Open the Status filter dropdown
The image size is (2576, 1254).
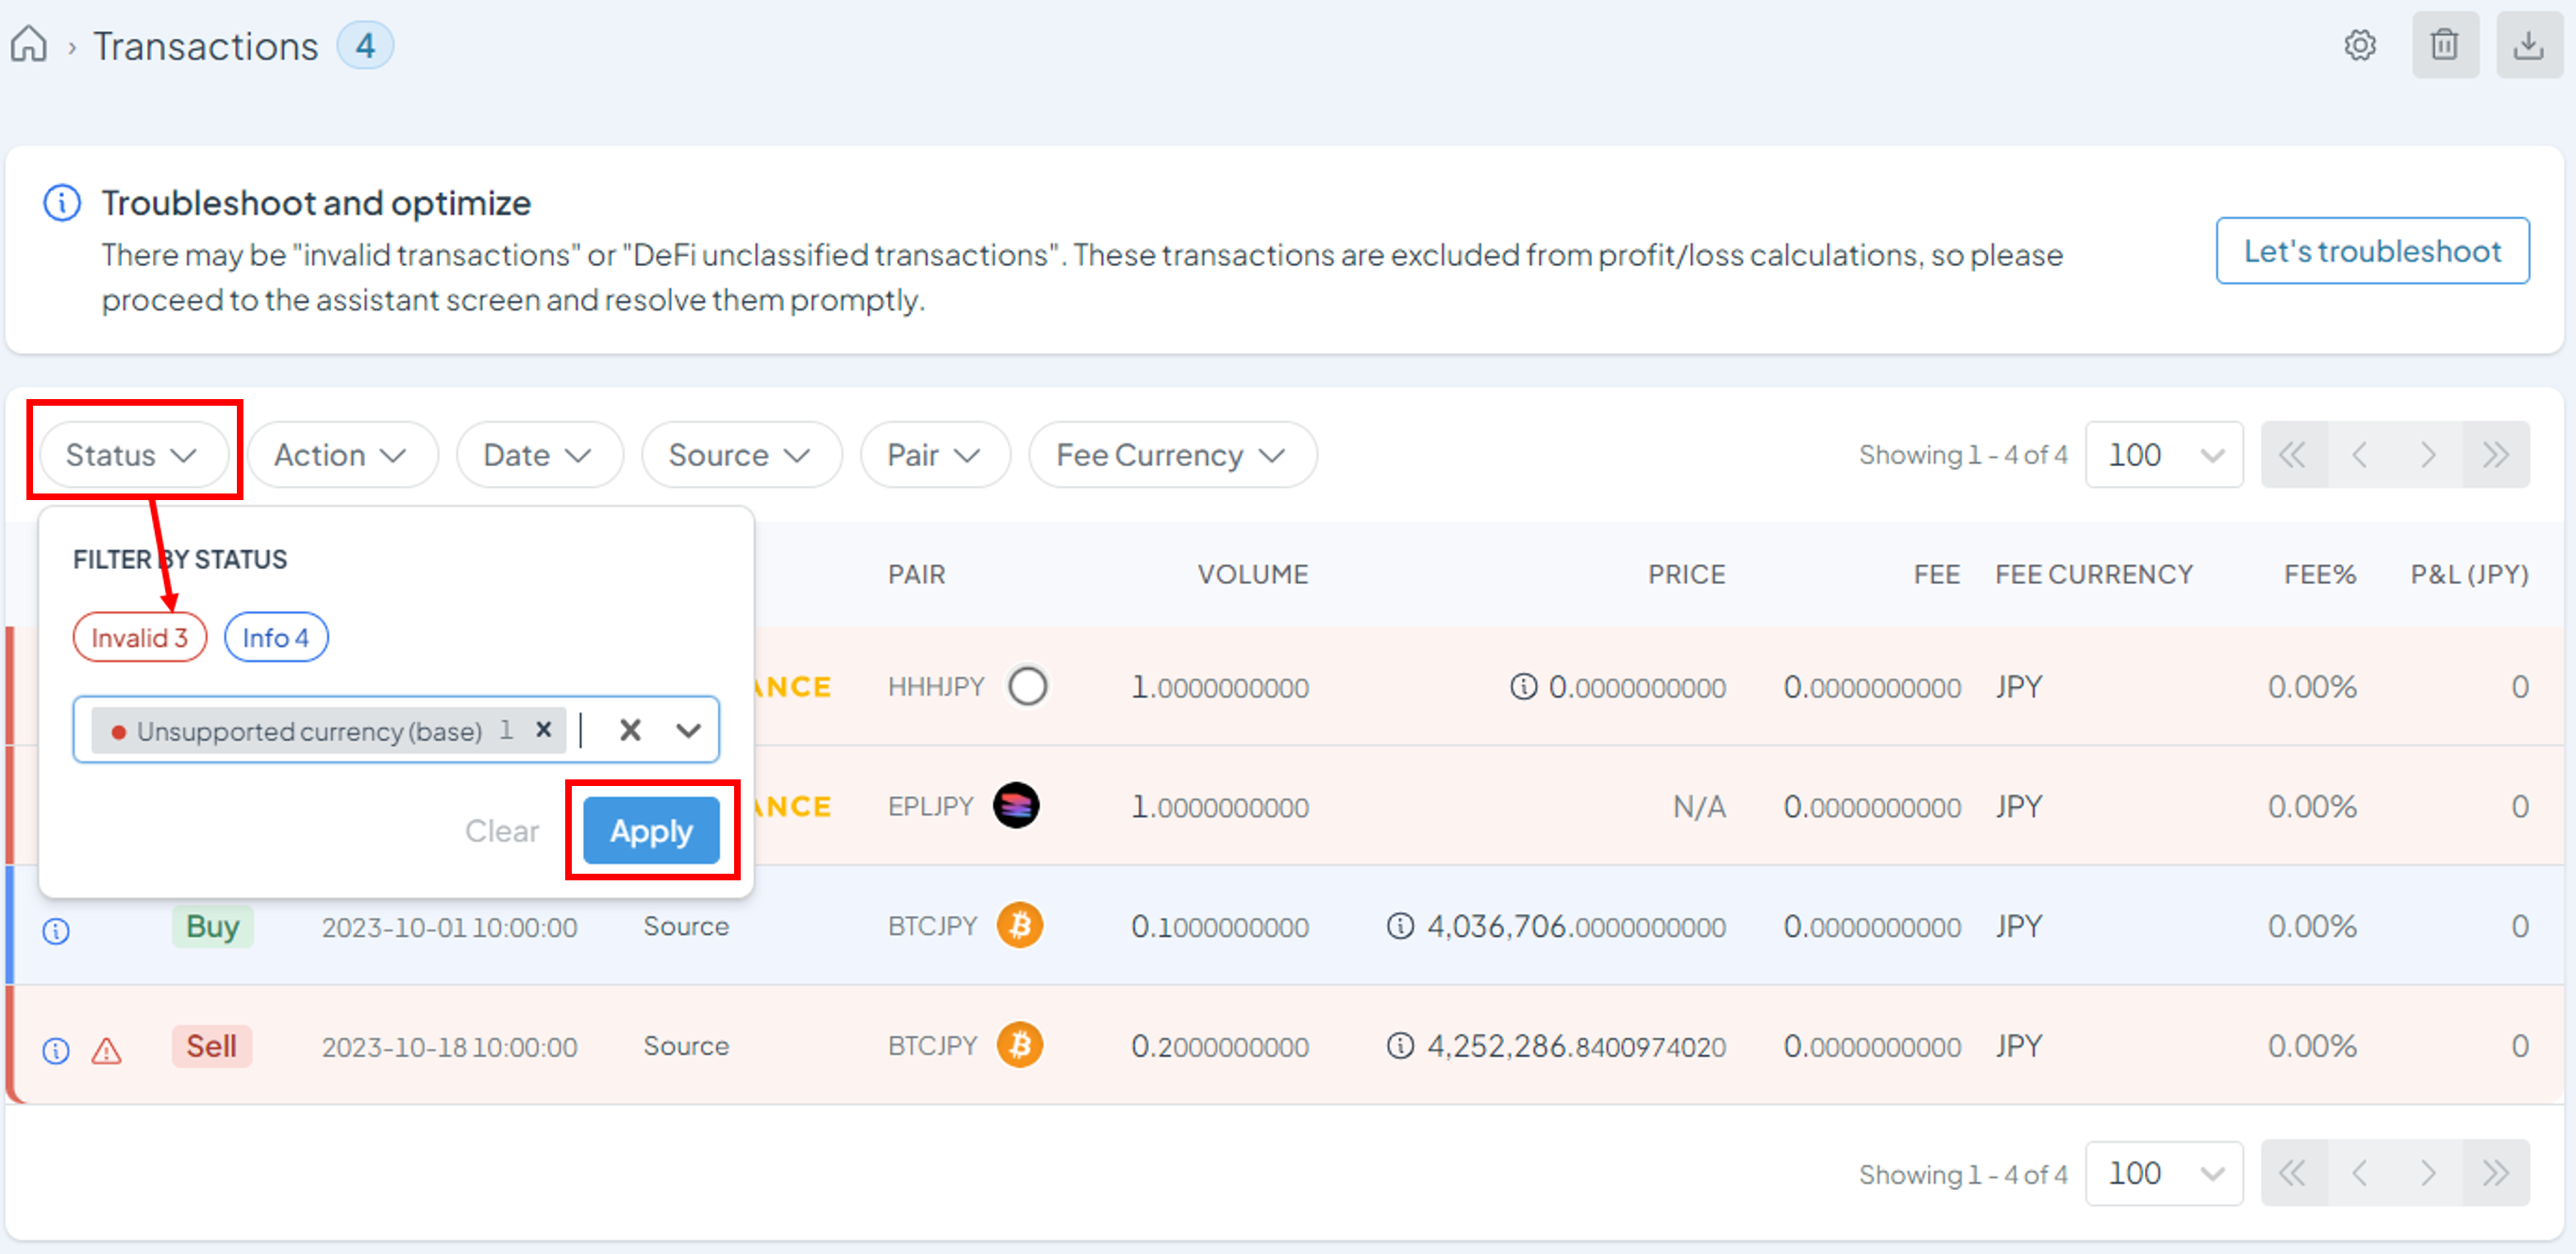pyautogui.click(x=133, y=455)
